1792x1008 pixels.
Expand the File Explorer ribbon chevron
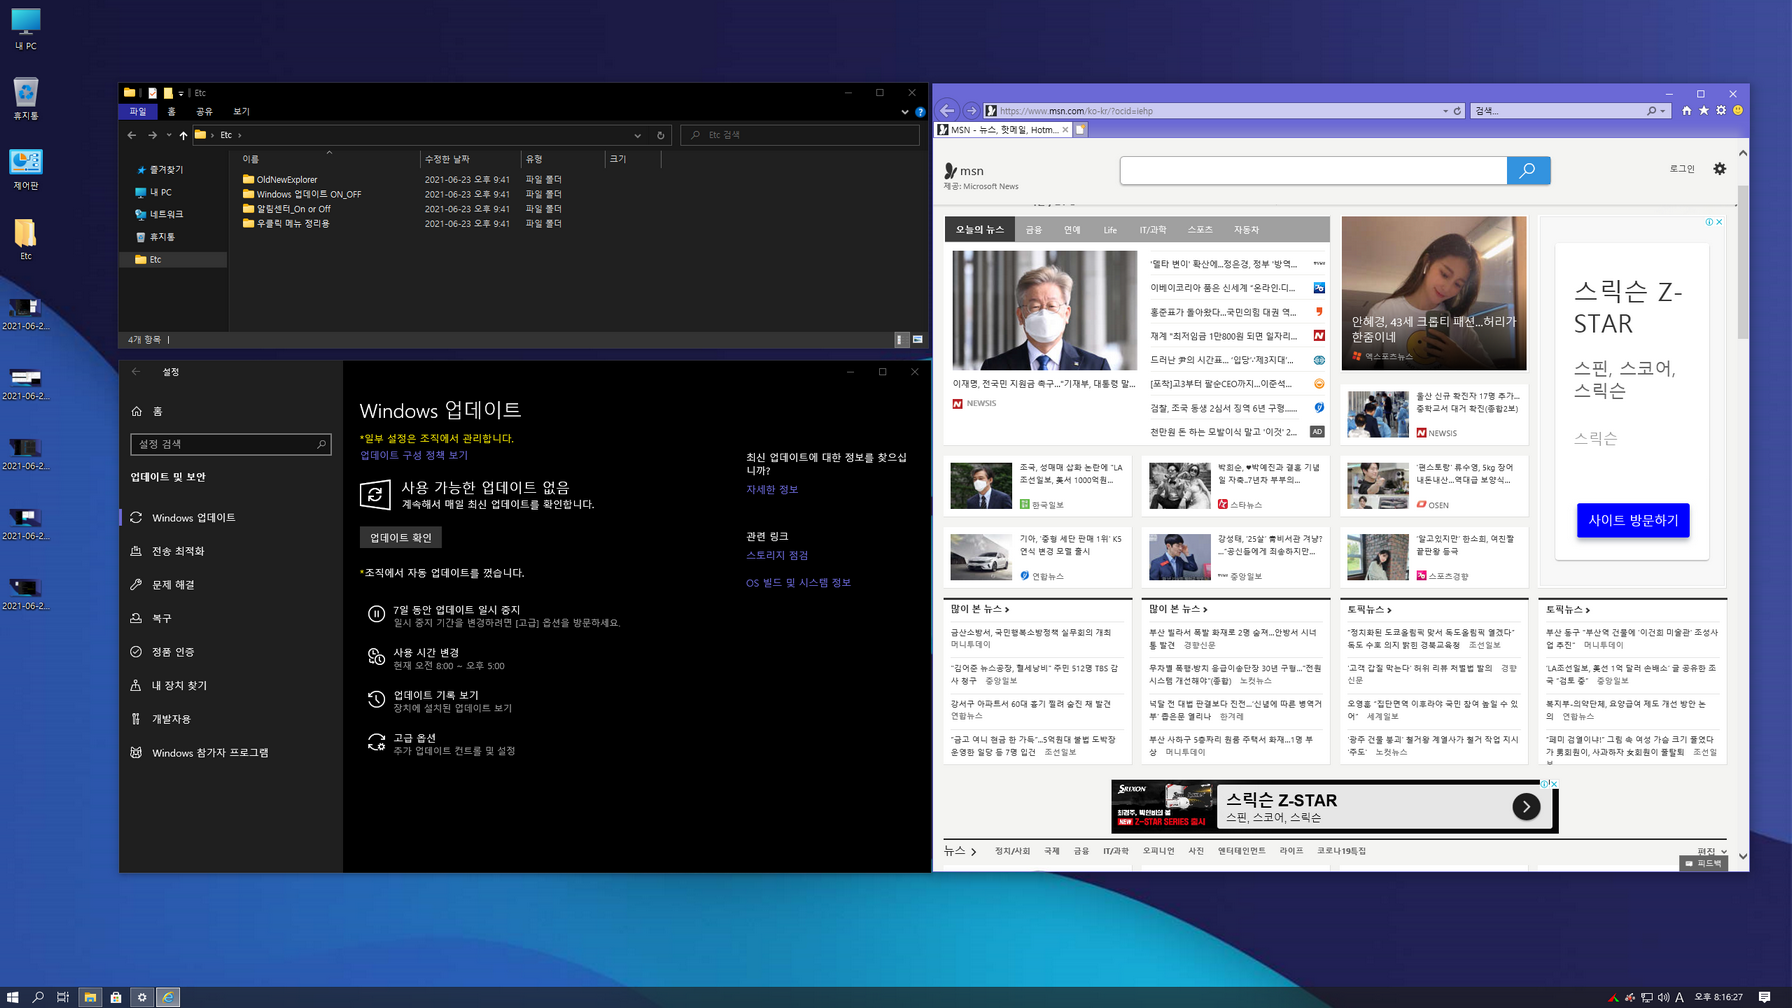tap(905, 112)
